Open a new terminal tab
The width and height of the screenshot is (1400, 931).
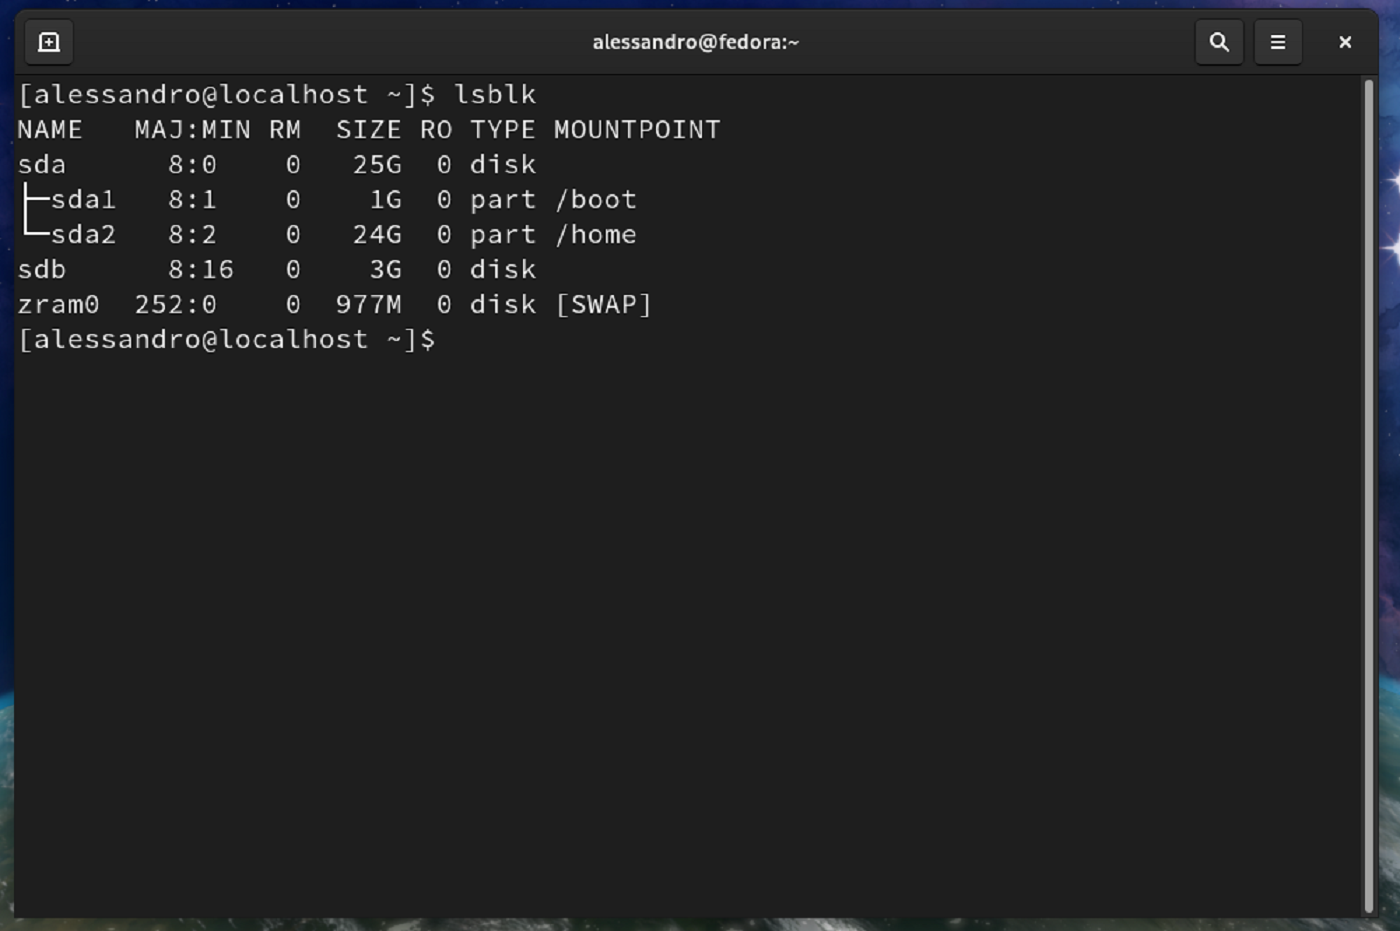49,42
